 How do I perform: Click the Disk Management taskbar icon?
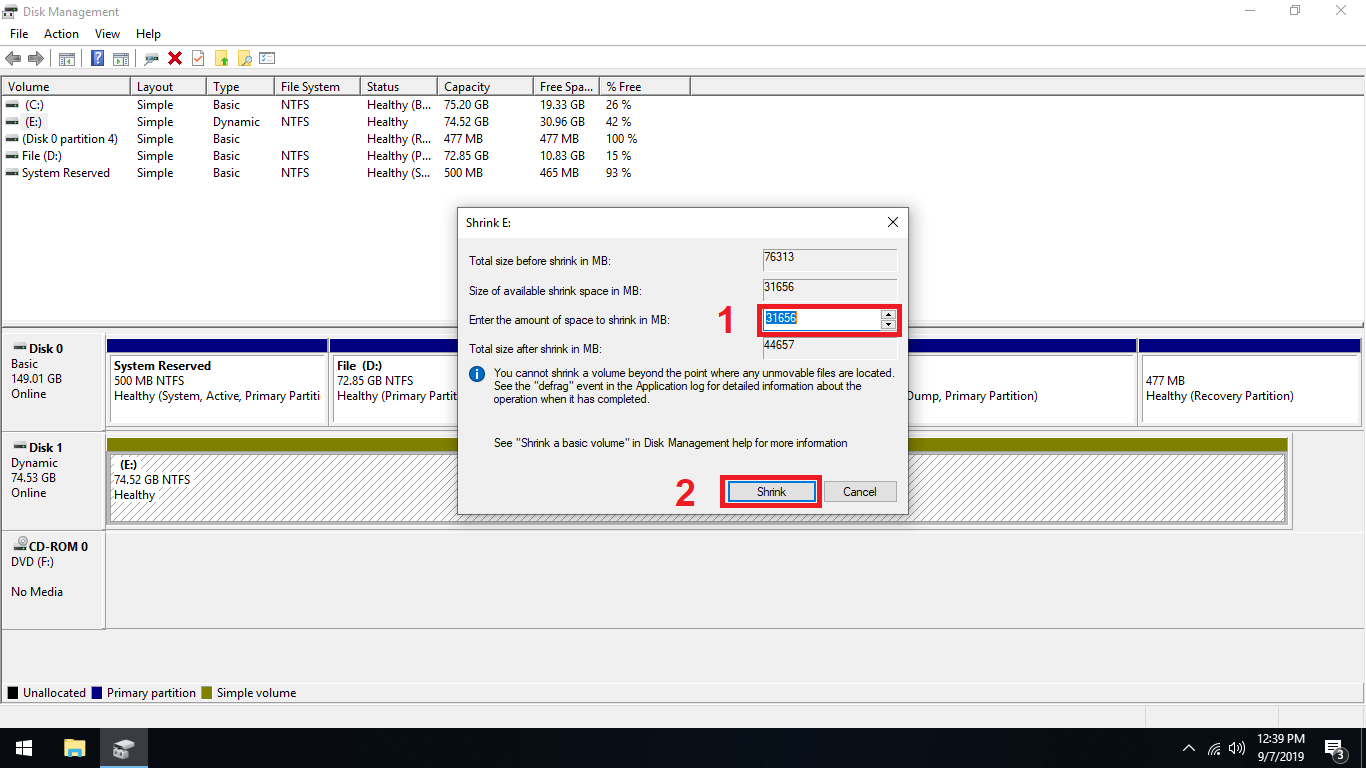(124, 748)
